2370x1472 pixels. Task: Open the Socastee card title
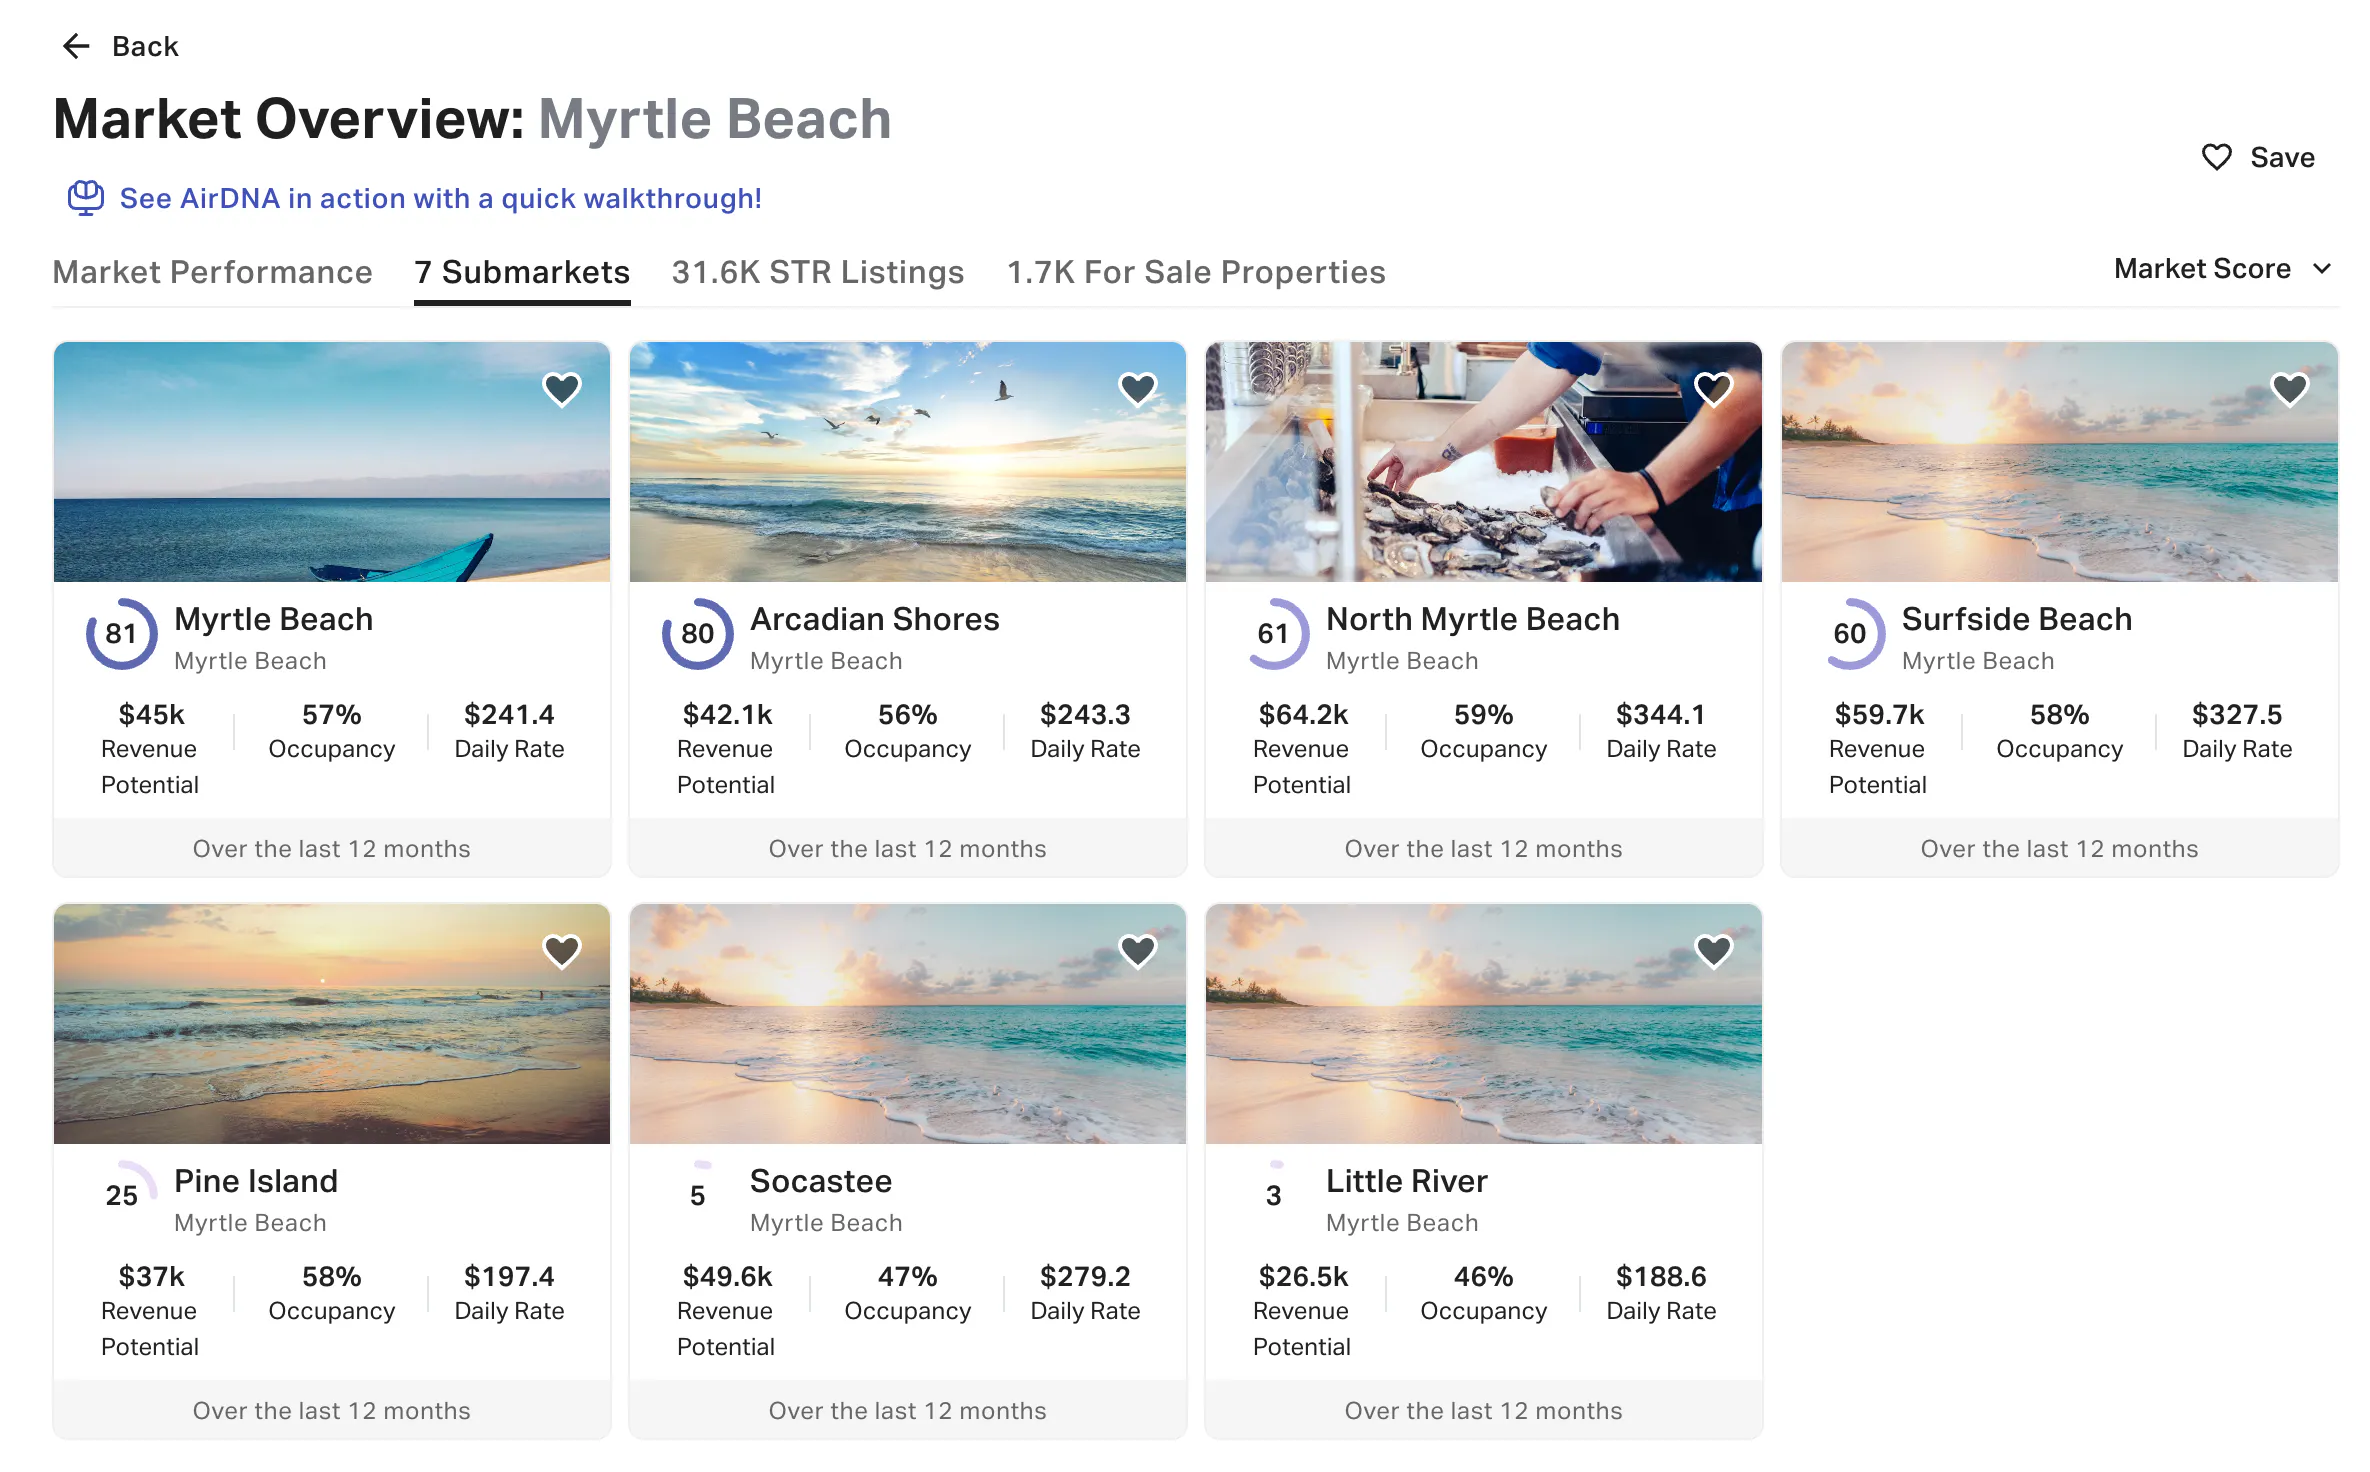coord(821,1181)
